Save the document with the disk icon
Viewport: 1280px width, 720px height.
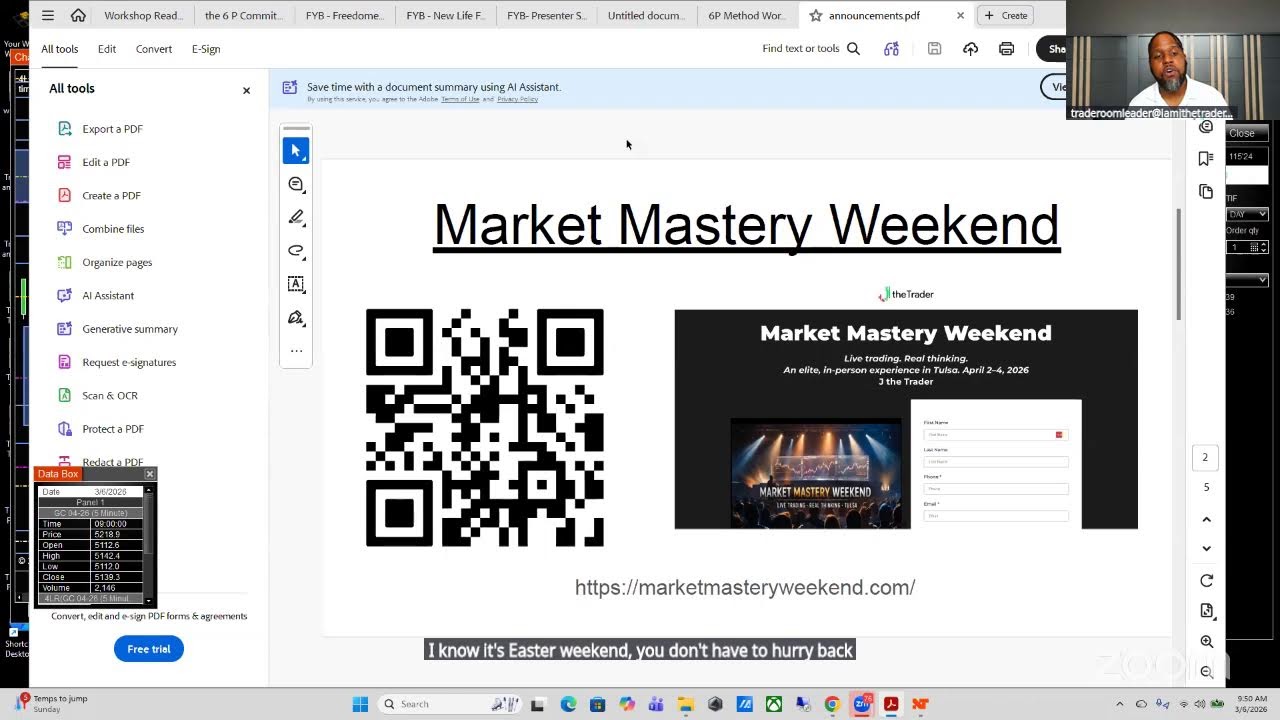(x=934, y=48)
